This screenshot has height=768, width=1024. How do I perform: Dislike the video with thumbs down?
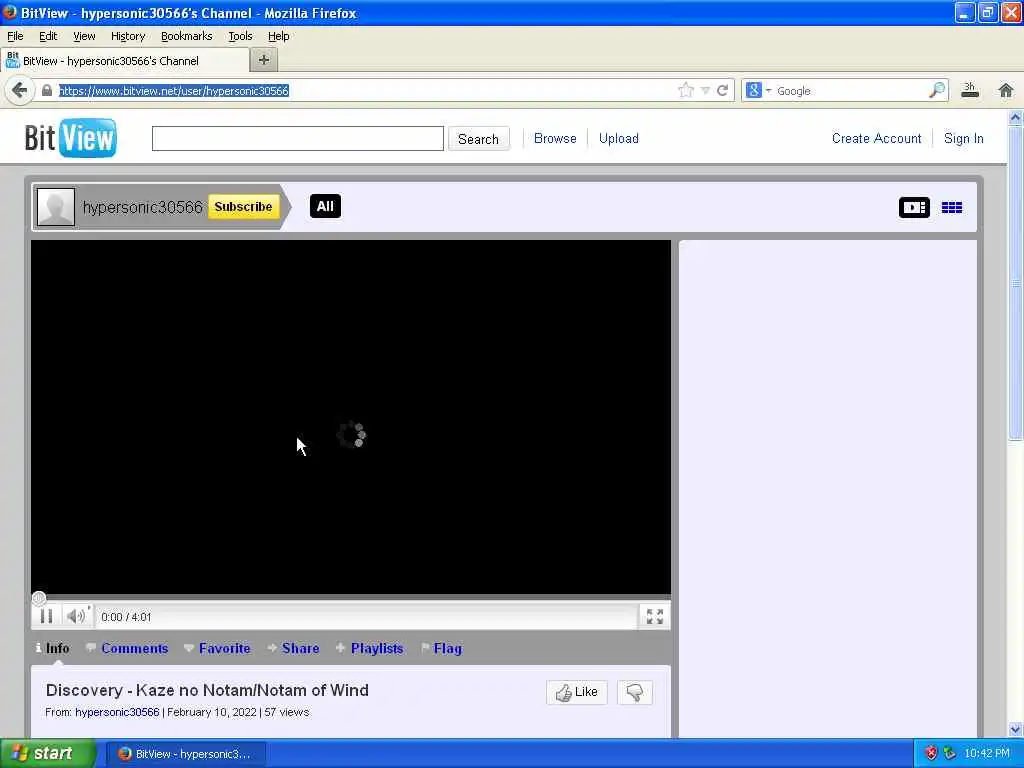[x=635, y=692]
